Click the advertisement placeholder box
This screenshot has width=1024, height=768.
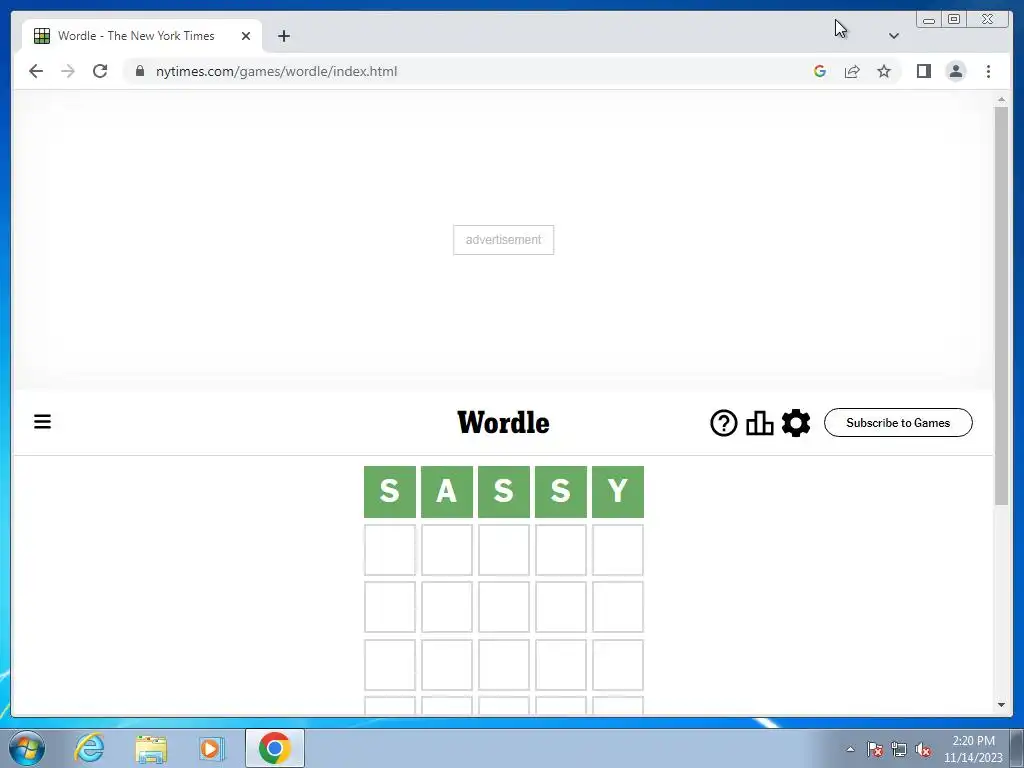(504, 240)
